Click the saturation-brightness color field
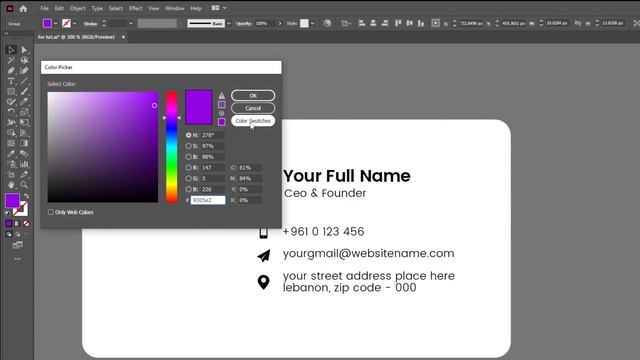Screen dimensions: 640x360 click(x=103, y=147)
